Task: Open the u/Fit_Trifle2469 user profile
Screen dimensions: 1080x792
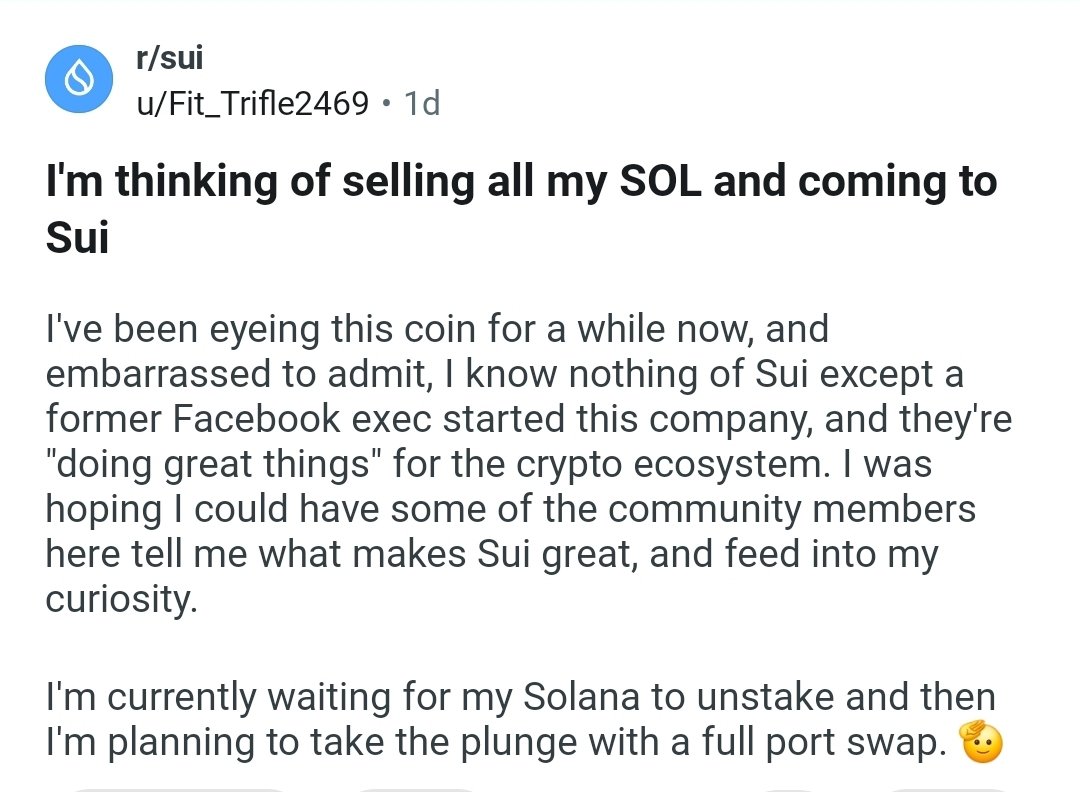Action: (253, 104)
